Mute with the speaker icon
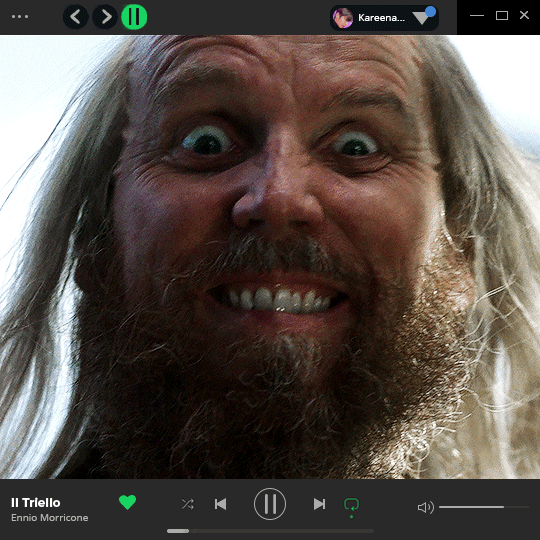540x540 pixels. 425,507
